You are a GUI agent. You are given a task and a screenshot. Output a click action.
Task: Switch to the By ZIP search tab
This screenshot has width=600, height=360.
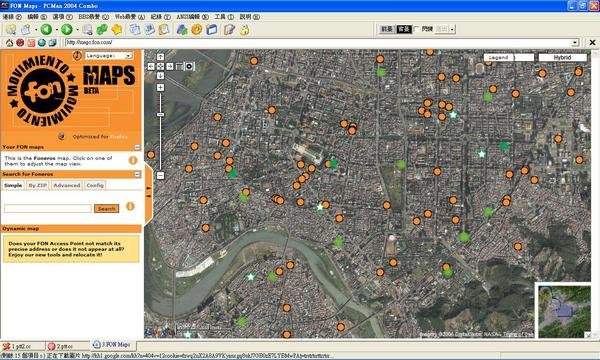(x=38, y=185)
